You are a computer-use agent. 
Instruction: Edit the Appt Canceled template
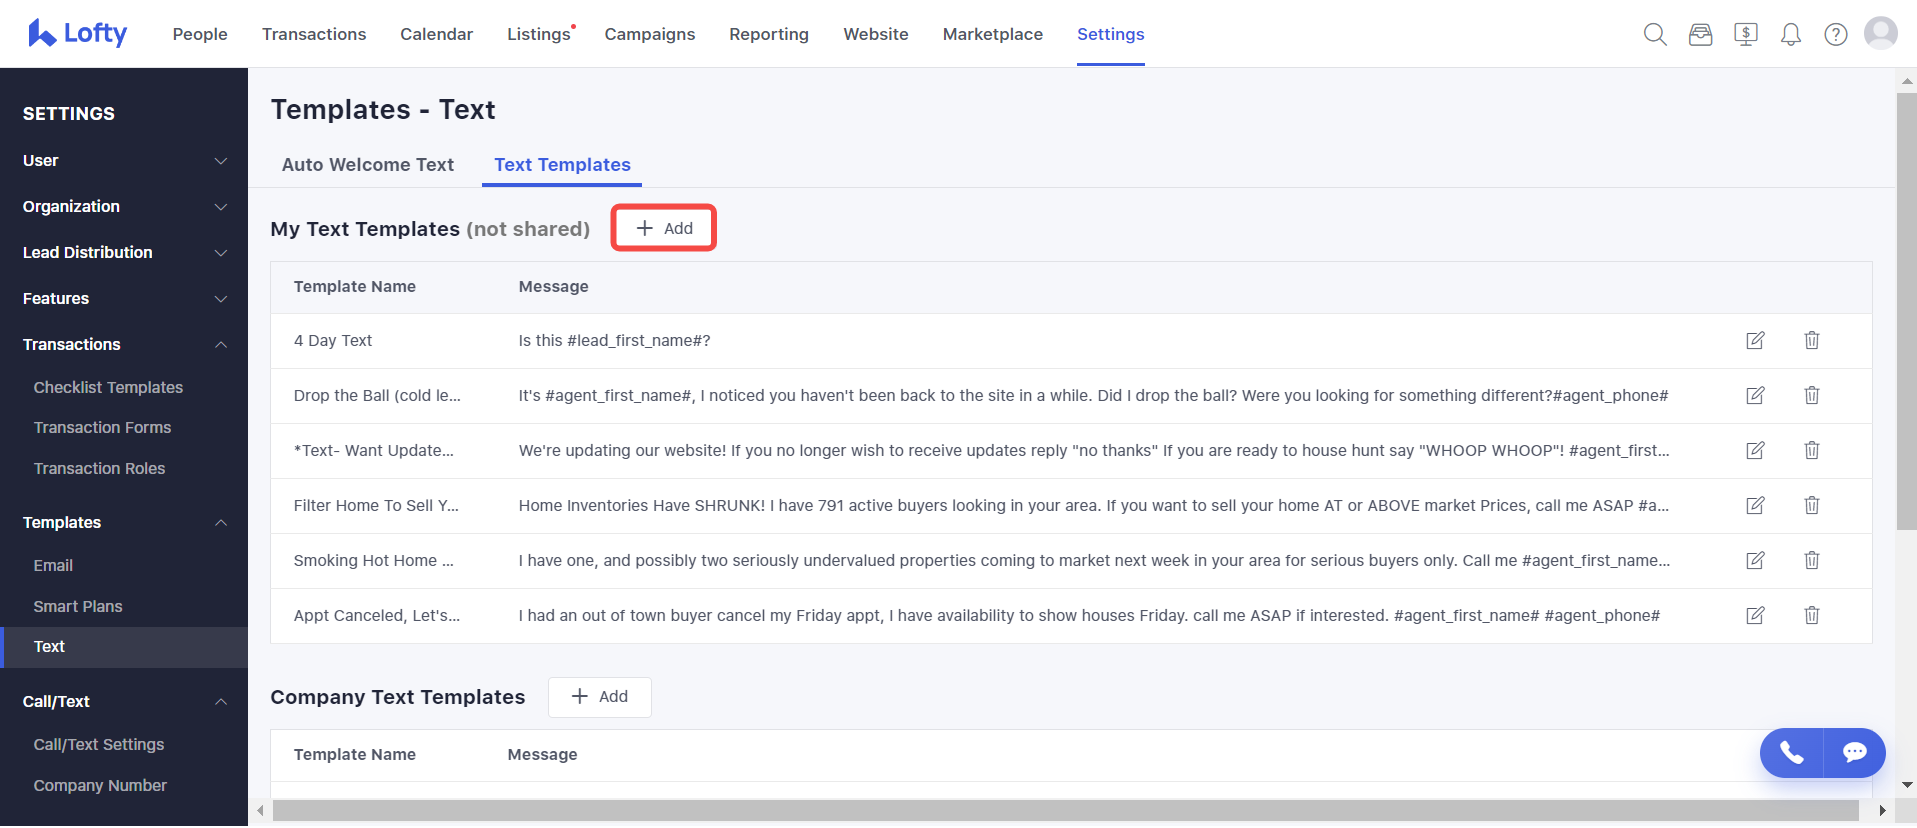[x=1755, y=615]
